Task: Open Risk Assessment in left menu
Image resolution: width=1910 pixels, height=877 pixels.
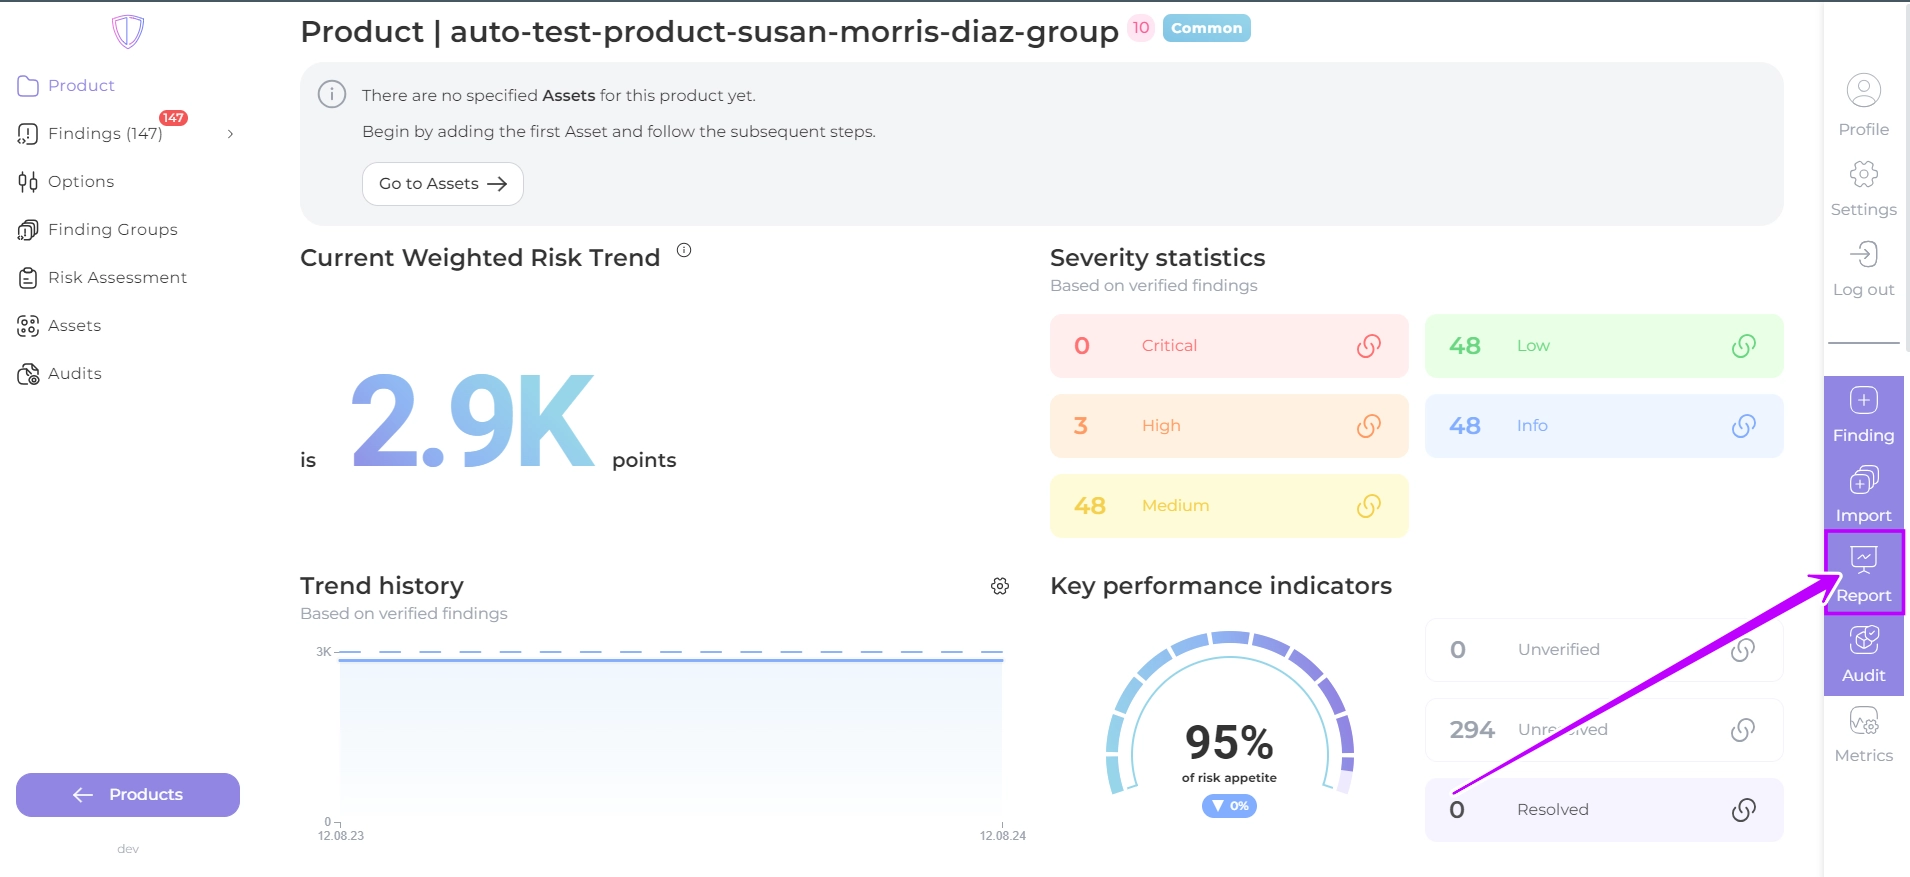Action: click(117, 278)
